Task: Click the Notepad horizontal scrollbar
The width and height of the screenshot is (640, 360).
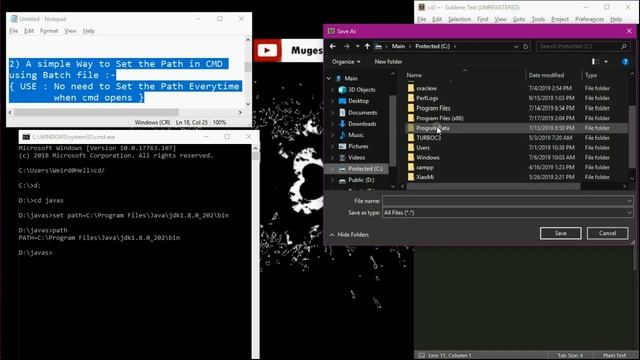Action: click(x=96, y=112)
